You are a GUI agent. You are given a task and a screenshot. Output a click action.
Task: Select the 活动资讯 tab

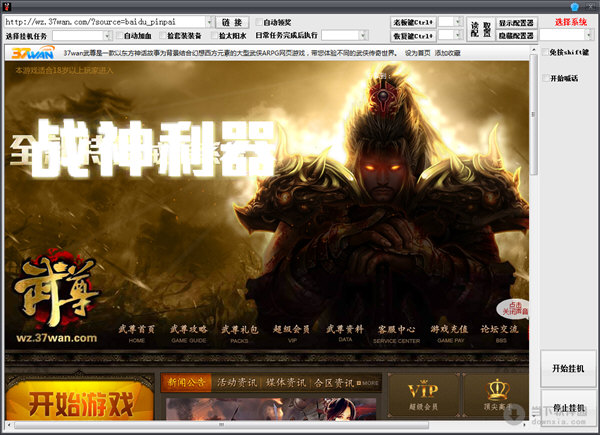coord(237,382)
